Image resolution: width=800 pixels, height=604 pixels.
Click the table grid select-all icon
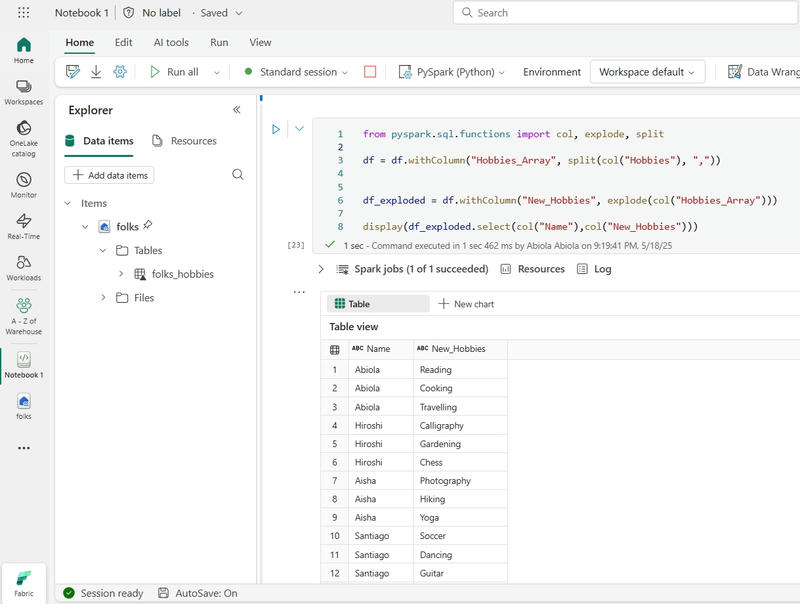335,349
